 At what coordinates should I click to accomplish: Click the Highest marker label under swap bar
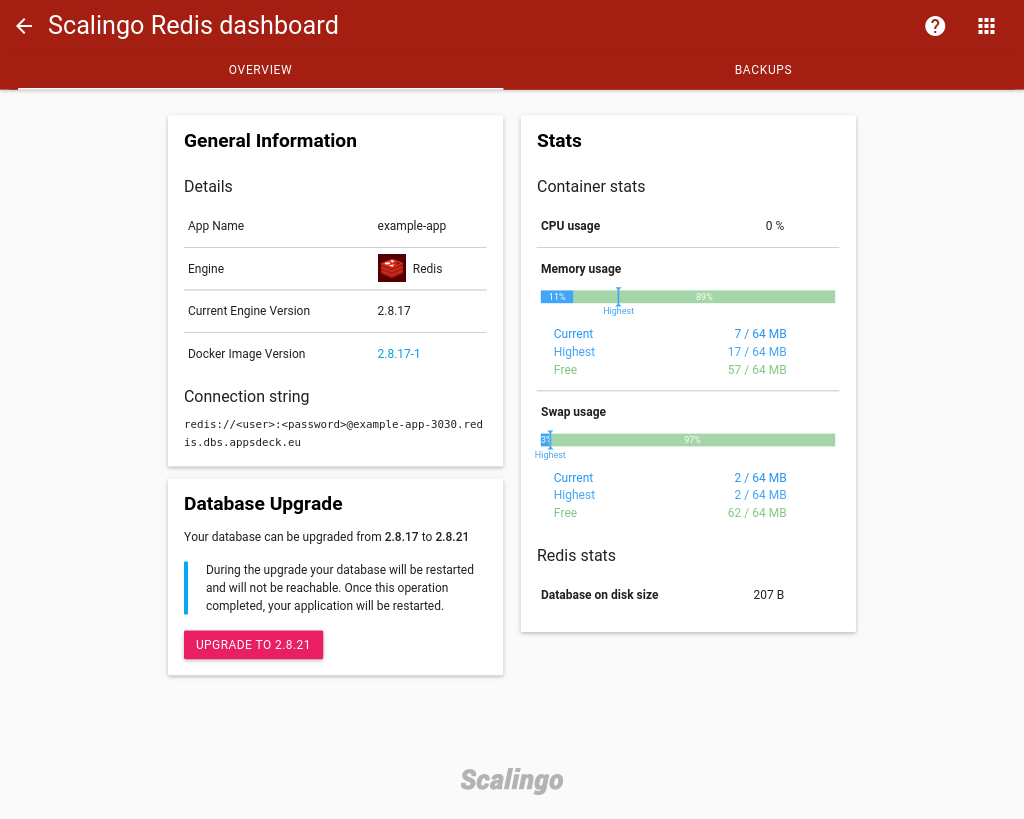click(x=550, y=455)
